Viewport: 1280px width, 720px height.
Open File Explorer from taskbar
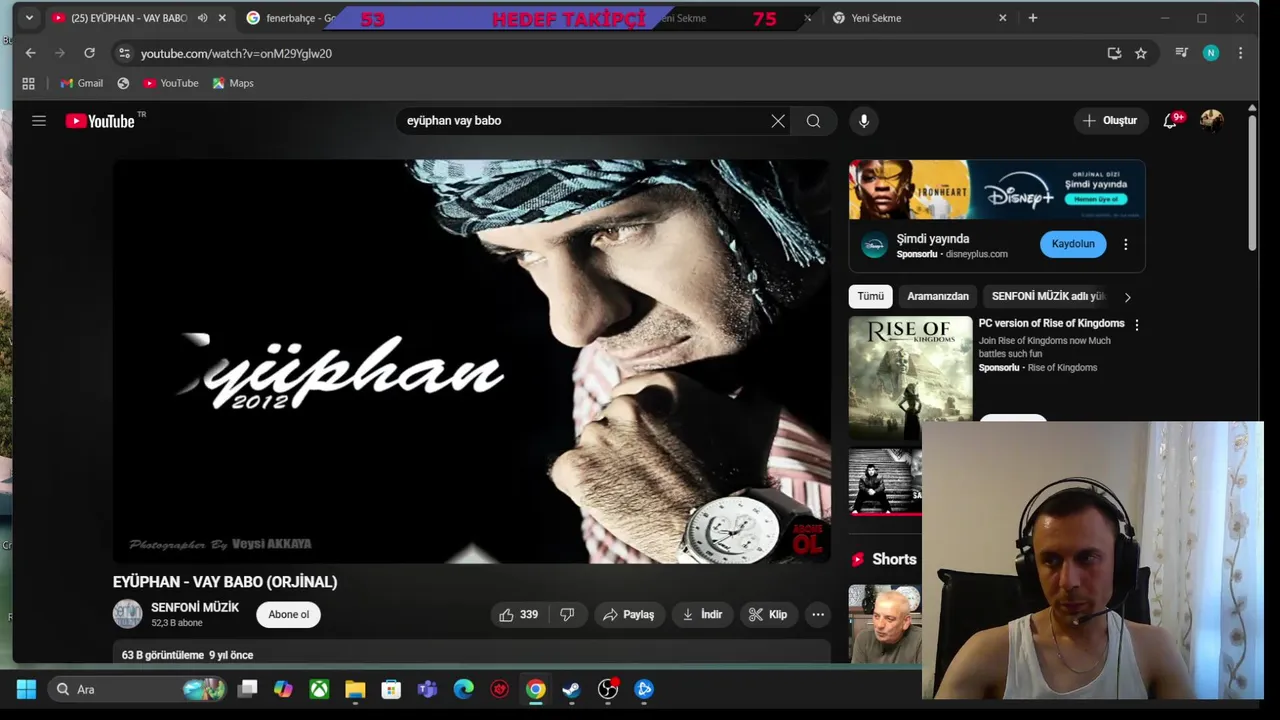click(355, 689)
